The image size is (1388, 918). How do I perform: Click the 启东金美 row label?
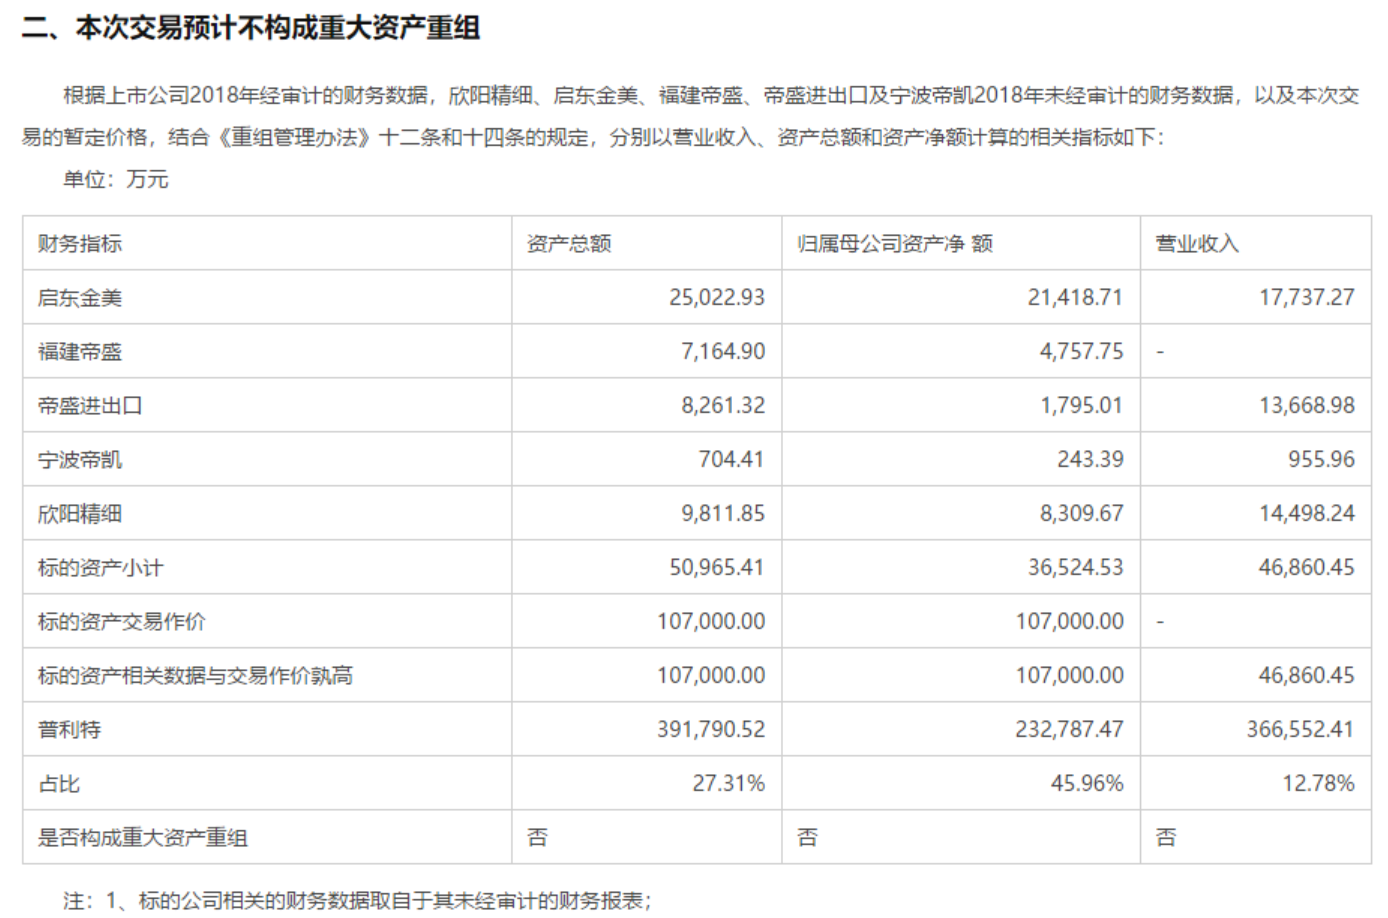pos(80,297)
